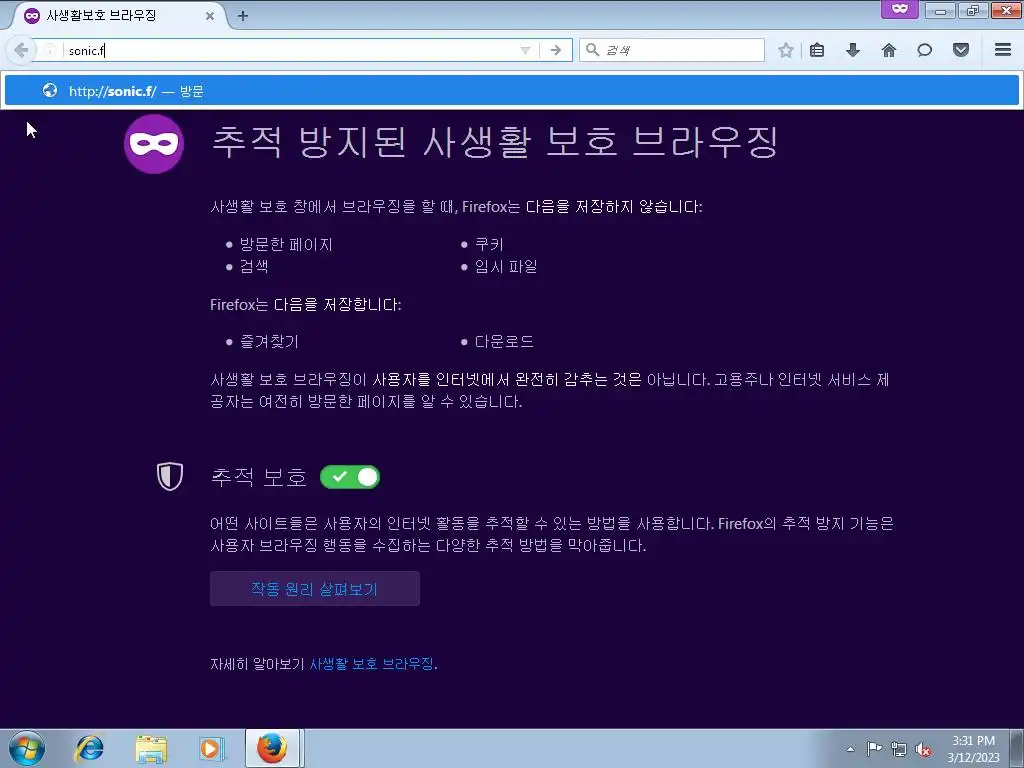Bookmark this page with the star icon

click(x=786, y=50)
